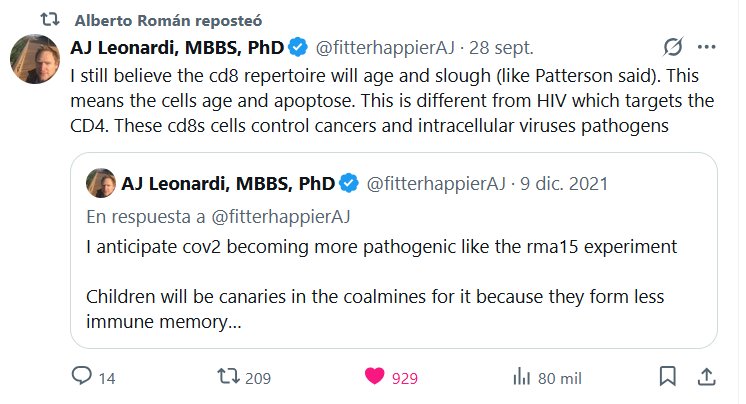View tweet analytics bar chart icon
This screenshot has width=746, height=404.
pos(521,377)
